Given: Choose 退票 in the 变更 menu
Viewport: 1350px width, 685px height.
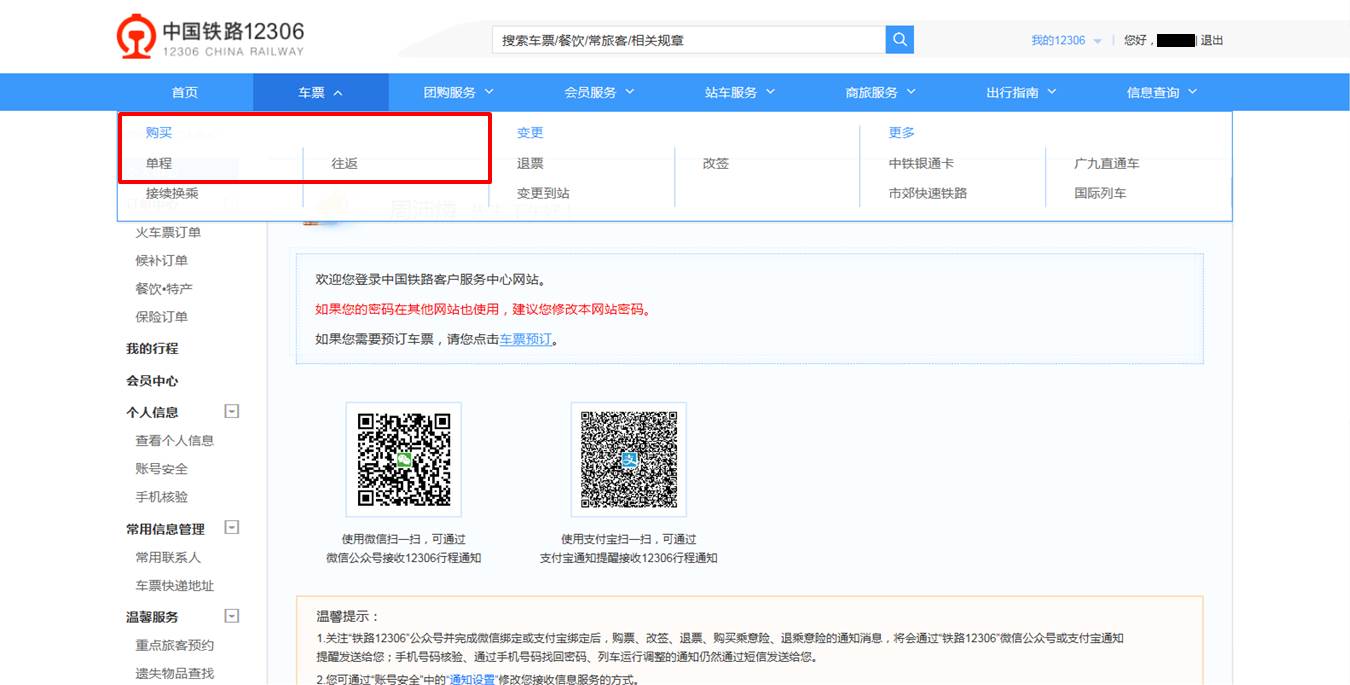Looking at the screenshot, I should click(530, 164).
